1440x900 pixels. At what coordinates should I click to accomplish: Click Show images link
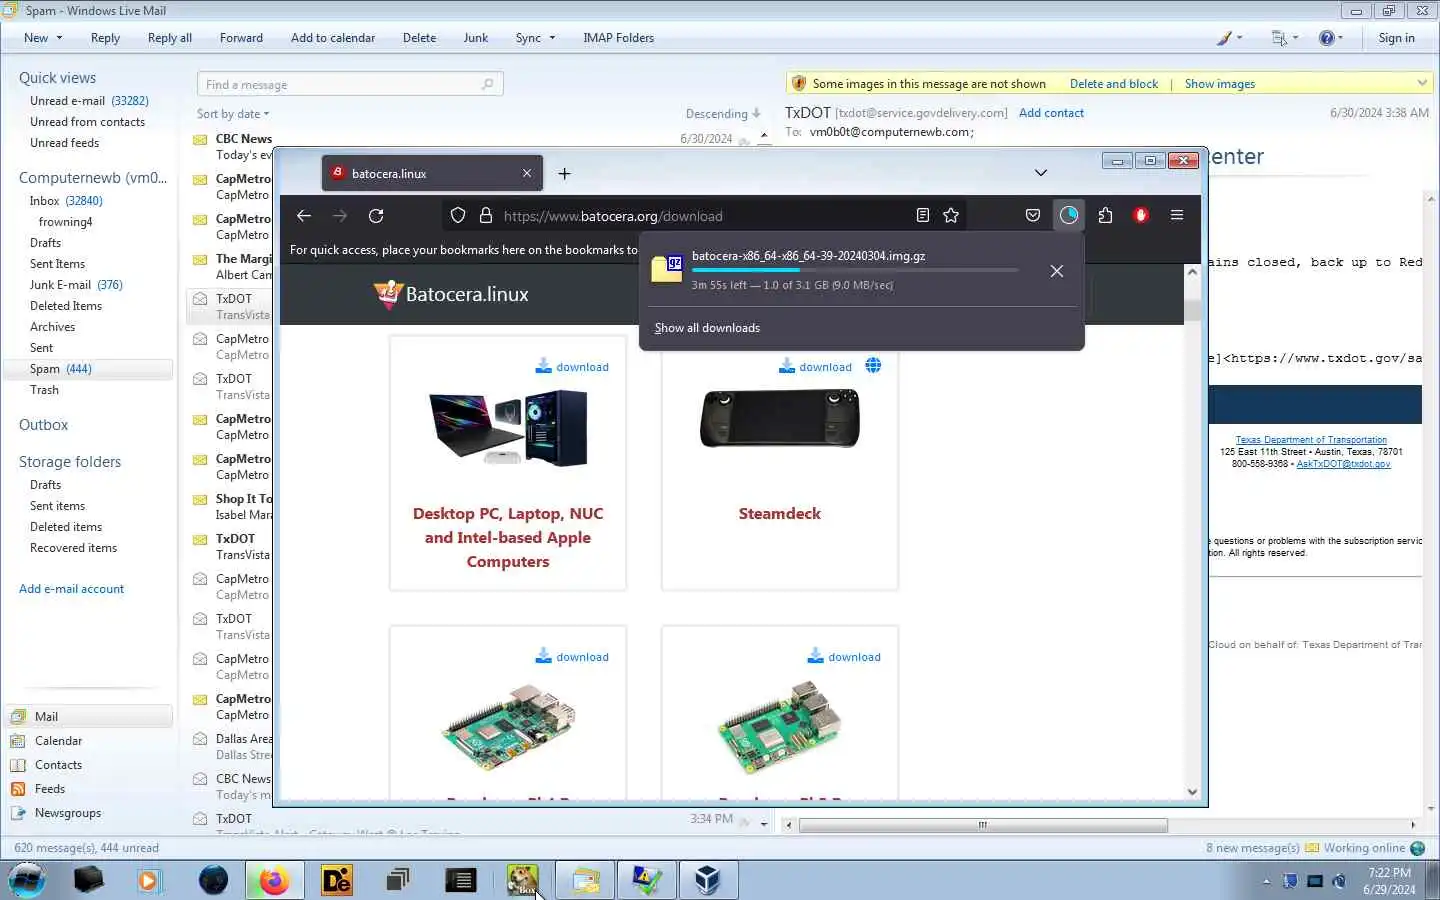click(1220, 84)
